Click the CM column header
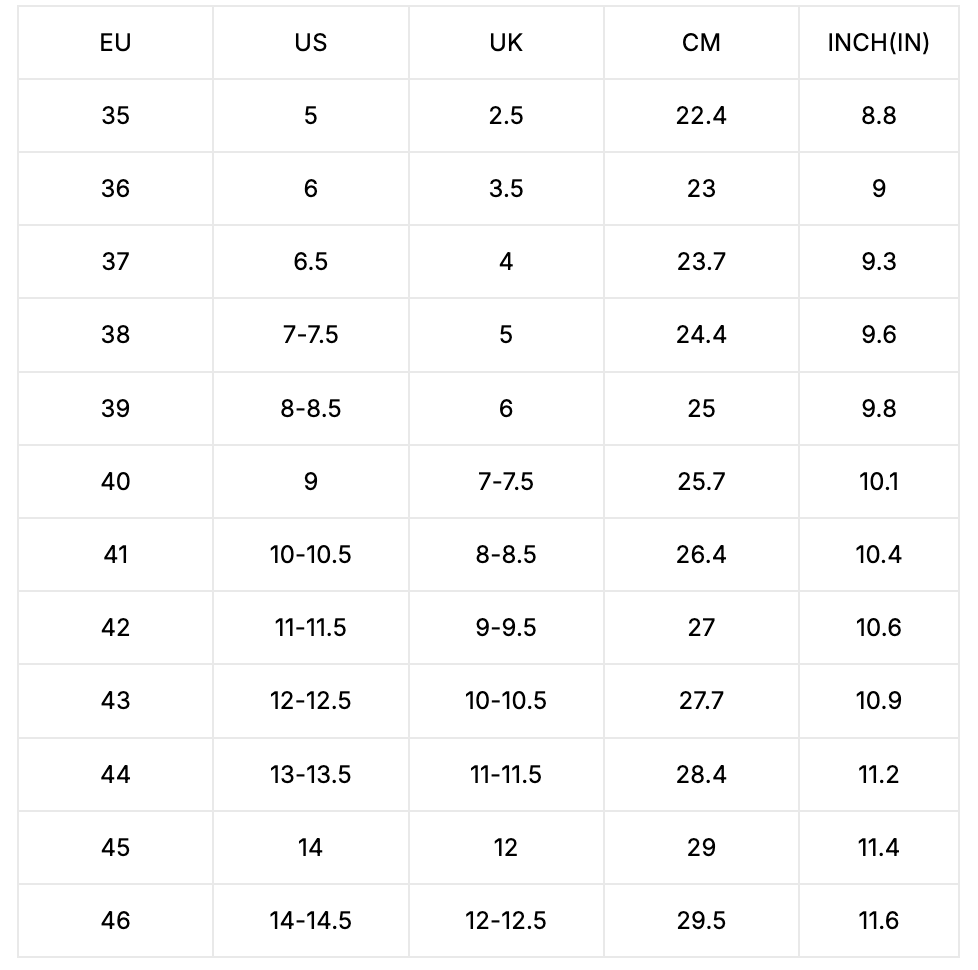The image size is (978, 970). coord(701,43)
